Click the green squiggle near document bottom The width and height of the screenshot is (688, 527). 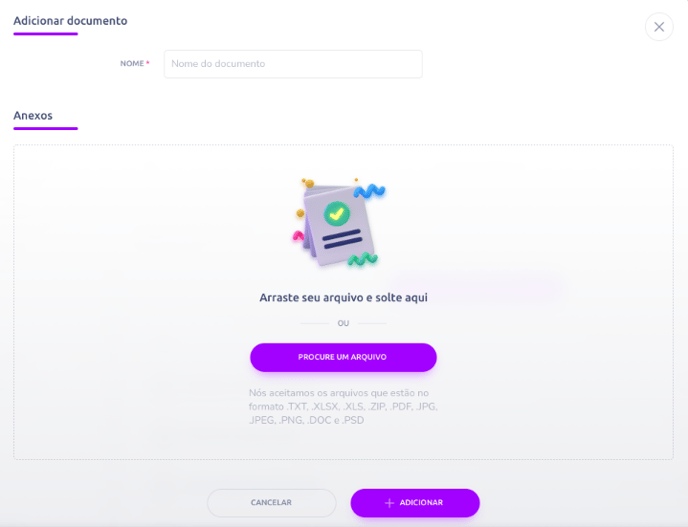coord(362,259)
